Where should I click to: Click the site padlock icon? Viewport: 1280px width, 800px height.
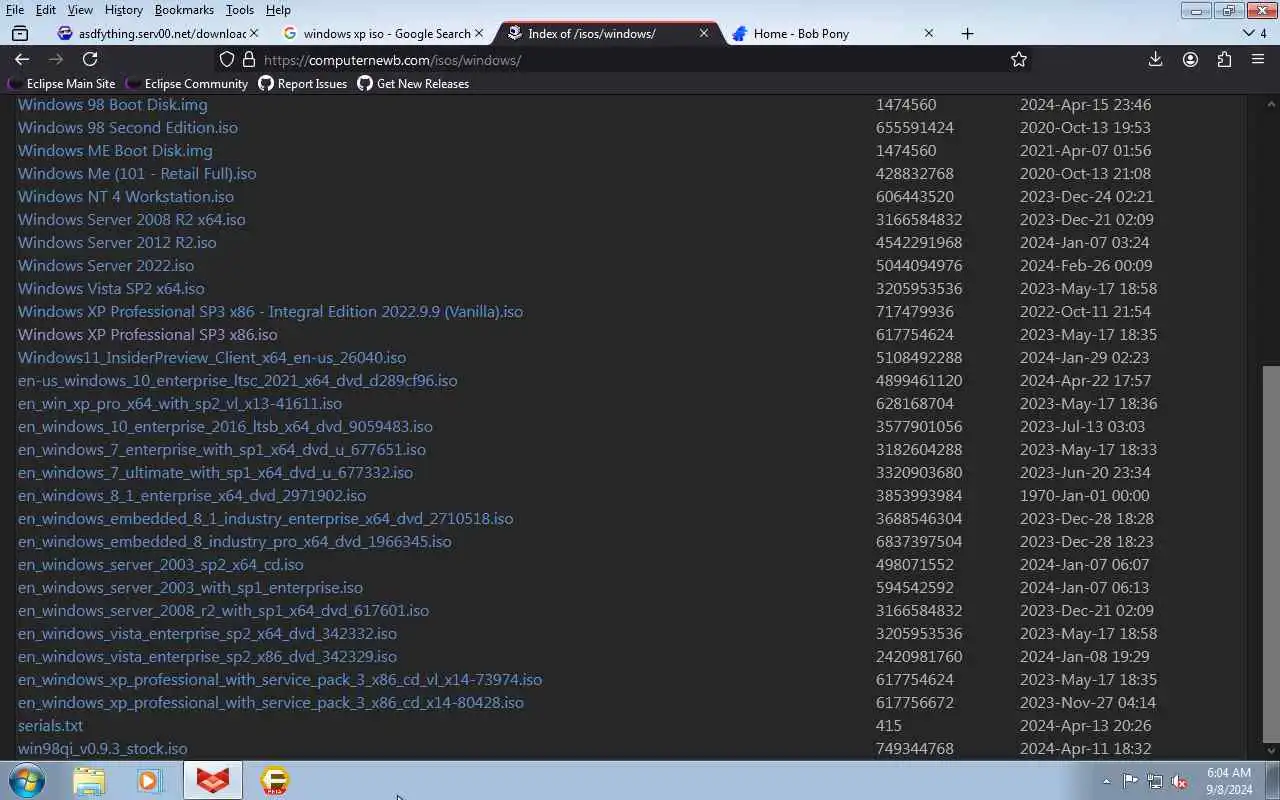[x=249, y=59]
